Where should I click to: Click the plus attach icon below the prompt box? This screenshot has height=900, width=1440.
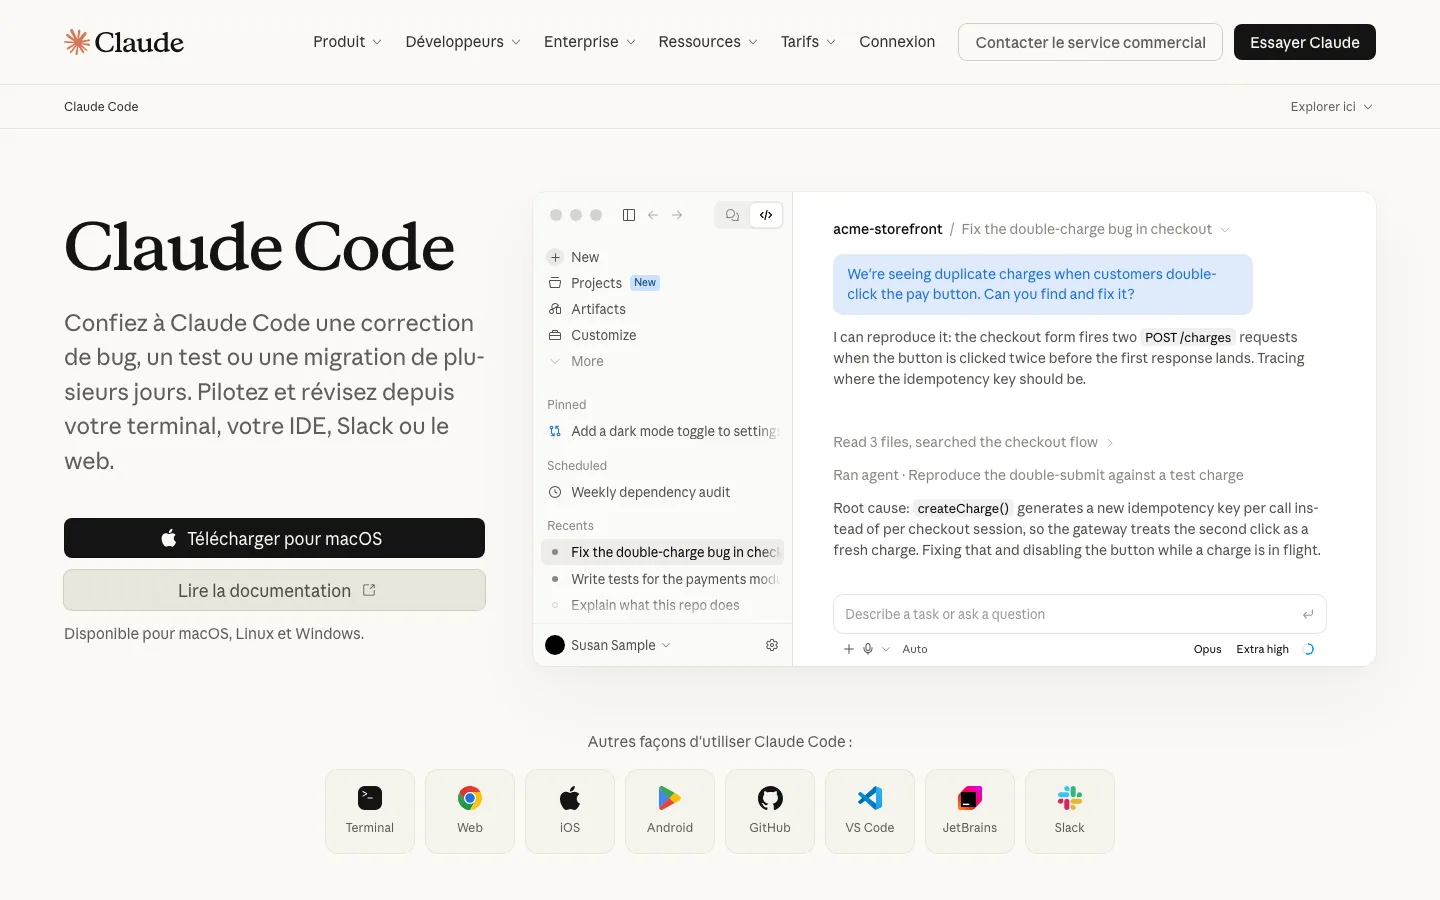click(849, 649)
